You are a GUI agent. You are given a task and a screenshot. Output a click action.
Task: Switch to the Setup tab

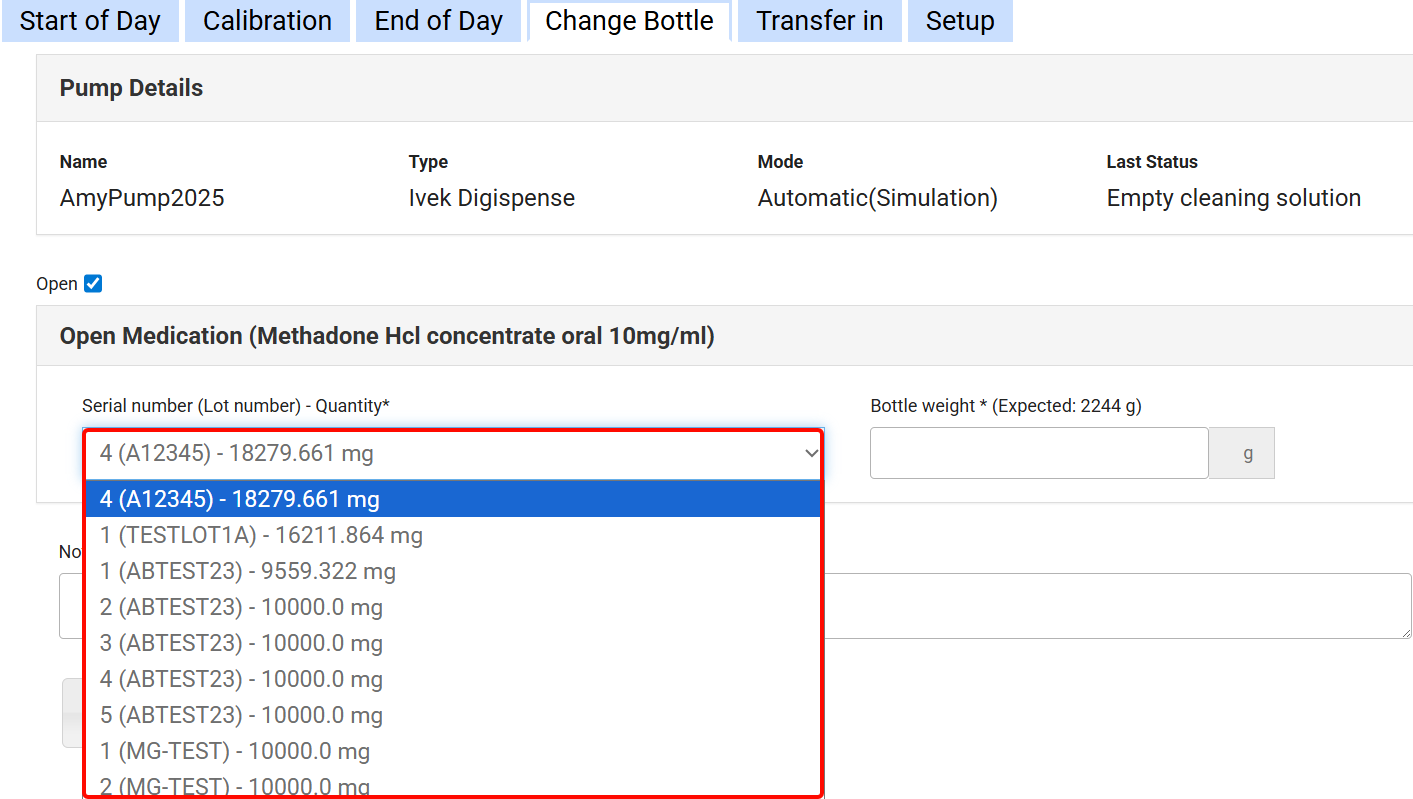click(959, 21)
